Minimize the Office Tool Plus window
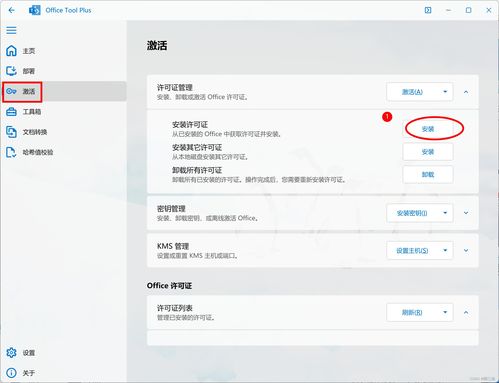 pyautogui.click(x=448, y=10)
